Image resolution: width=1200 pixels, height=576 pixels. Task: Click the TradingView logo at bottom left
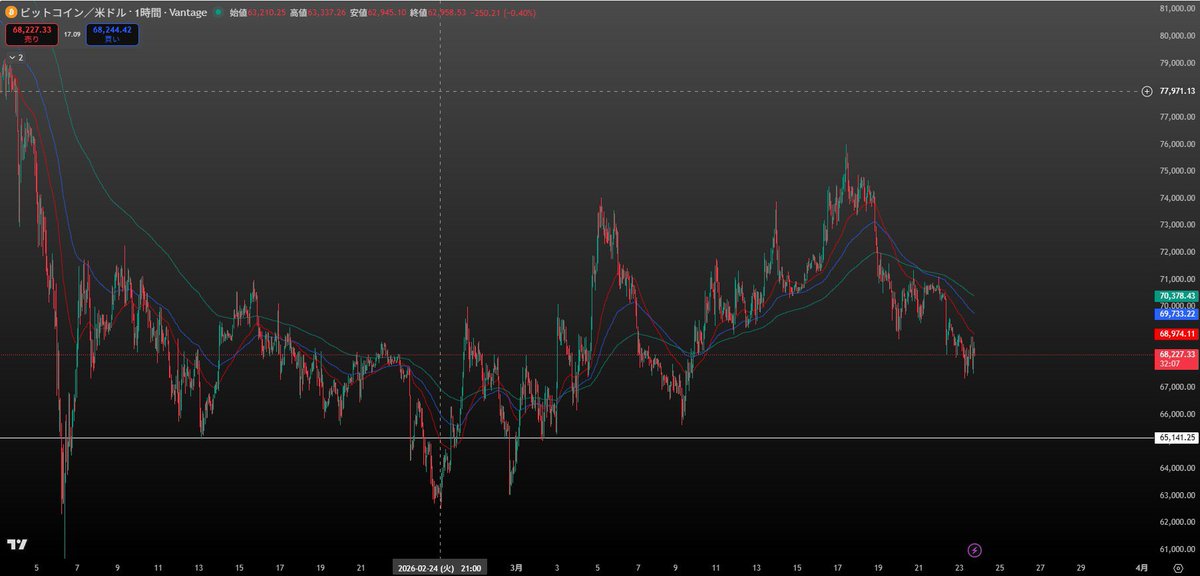[17, 545]
